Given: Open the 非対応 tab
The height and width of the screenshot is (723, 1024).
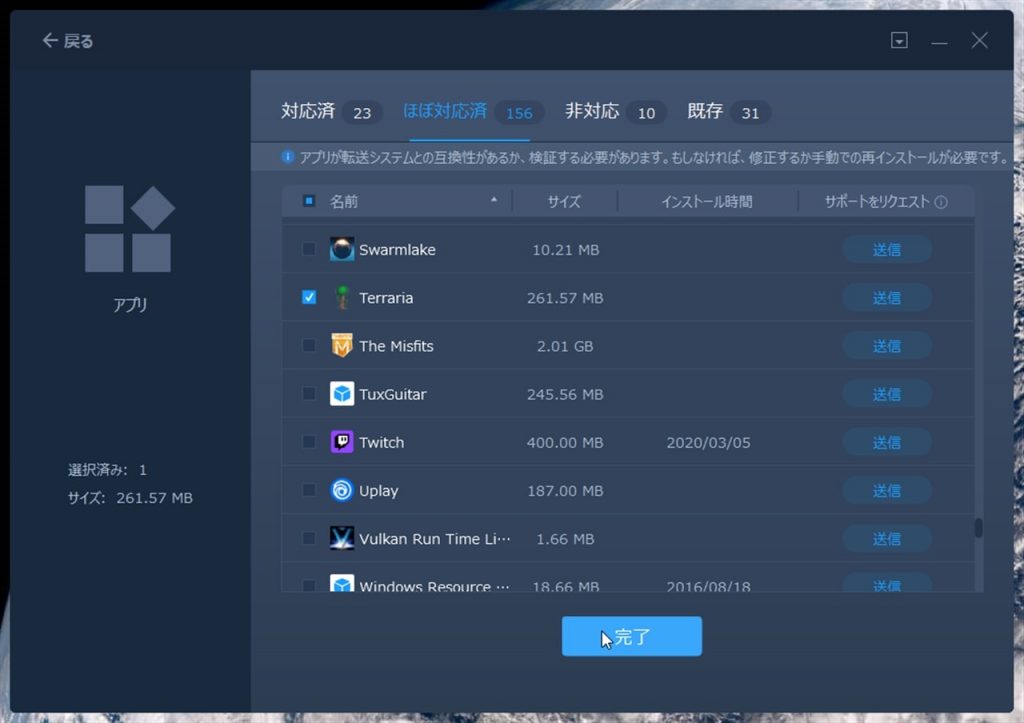Looking at the screenshot, I should 592,112.
